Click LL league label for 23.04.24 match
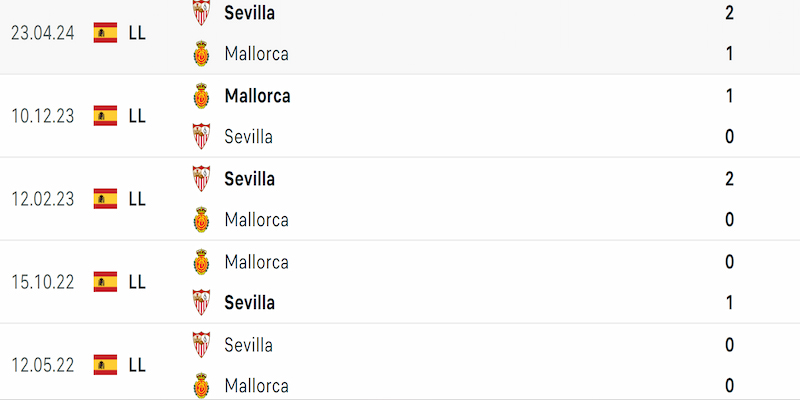 click(x=137, y=33)
